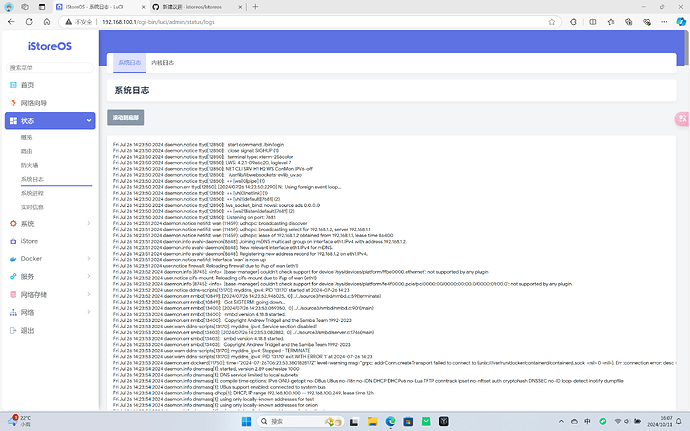Click the 网络向导 icon in sidebar
Image resolution: width=690 pixels, height=431 pixels.
12,102
